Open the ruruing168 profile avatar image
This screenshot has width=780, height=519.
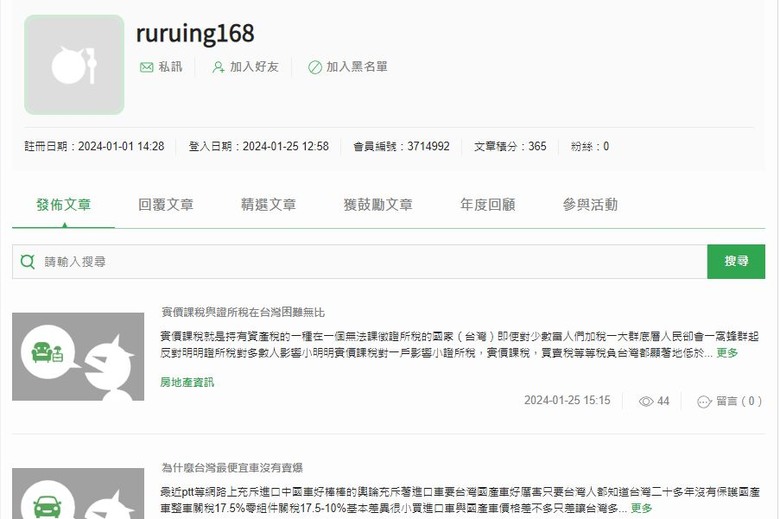[x=74, y=65]
